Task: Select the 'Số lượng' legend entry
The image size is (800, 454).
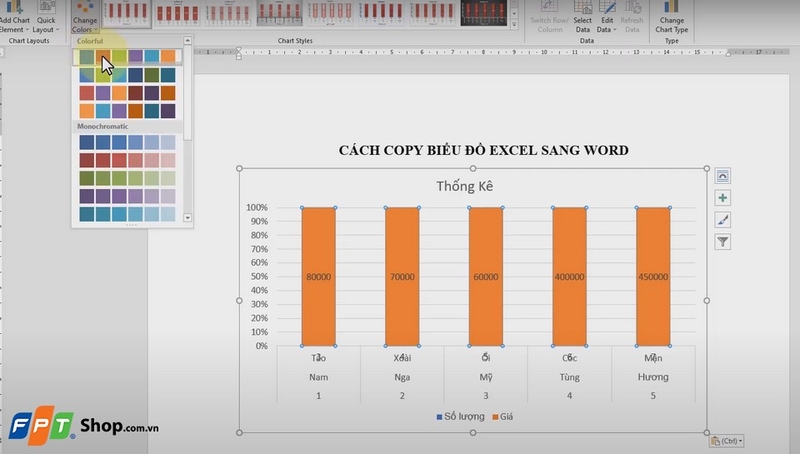Action: 460,416
